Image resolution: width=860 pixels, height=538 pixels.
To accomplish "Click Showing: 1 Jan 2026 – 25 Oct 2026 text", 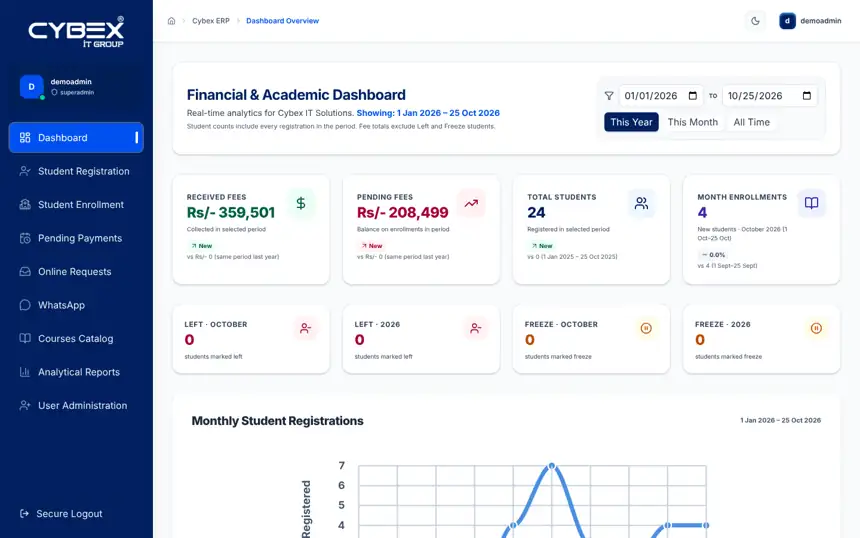I will pos(428,113).
